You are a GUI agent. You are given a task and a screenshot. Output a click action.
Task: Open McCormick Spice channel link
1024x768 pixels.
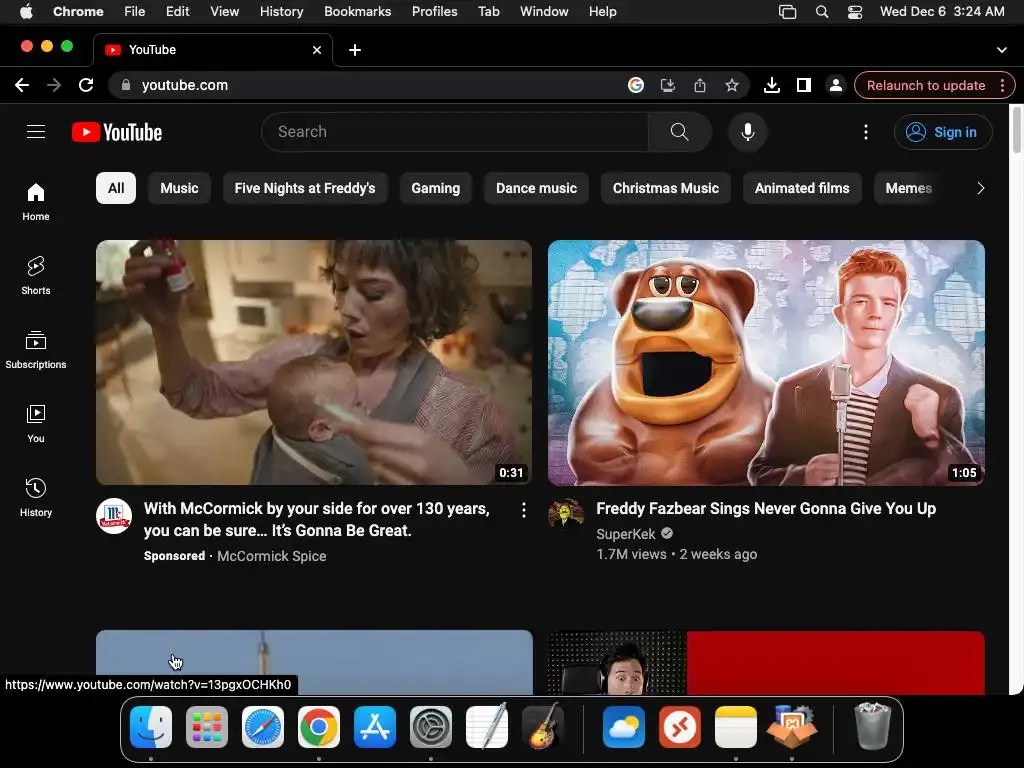pos(272,556)
